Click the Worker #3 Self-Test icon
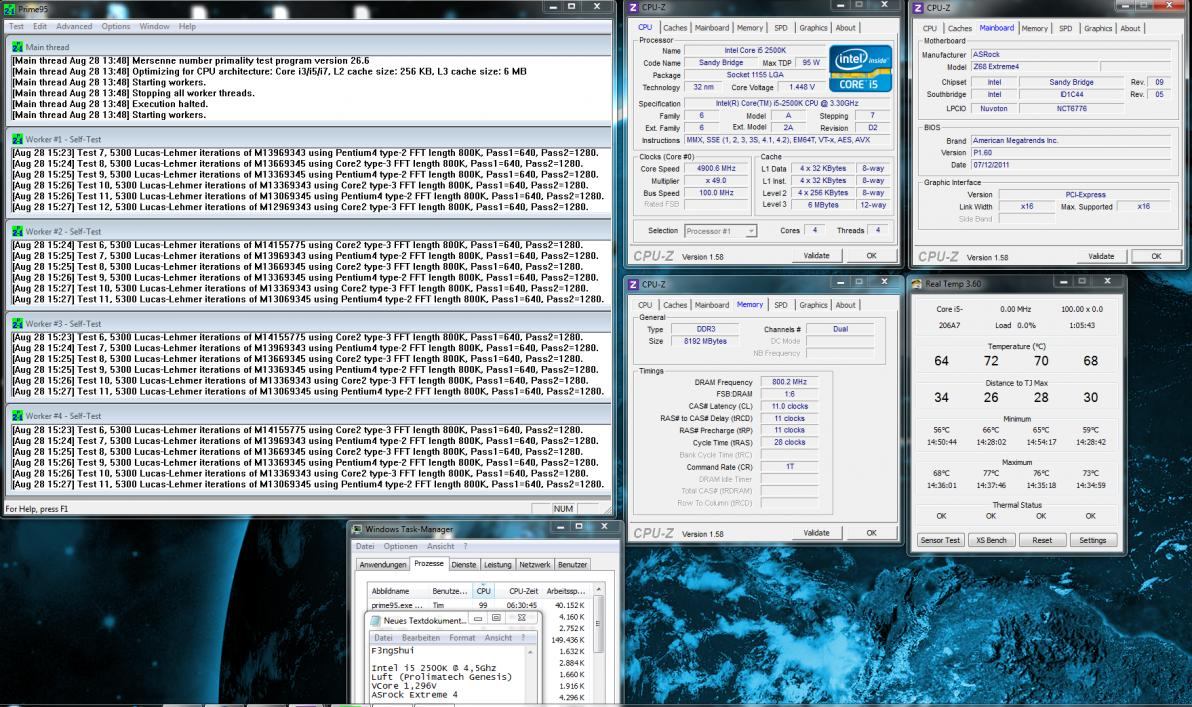Viewport: 1192px width, 707px height. [17, 323]
